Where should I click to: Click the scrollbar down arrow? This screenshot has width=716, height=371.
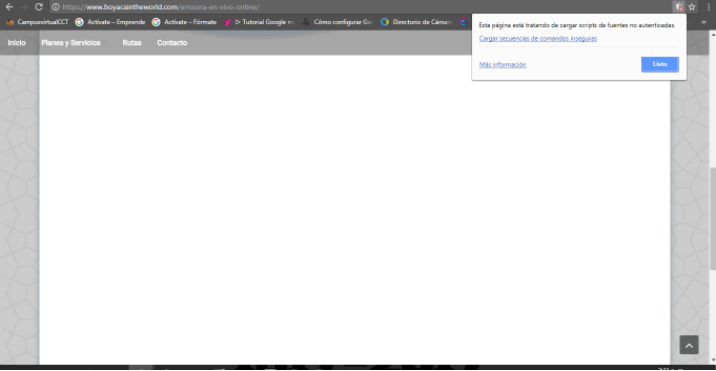tap(713, 360)
